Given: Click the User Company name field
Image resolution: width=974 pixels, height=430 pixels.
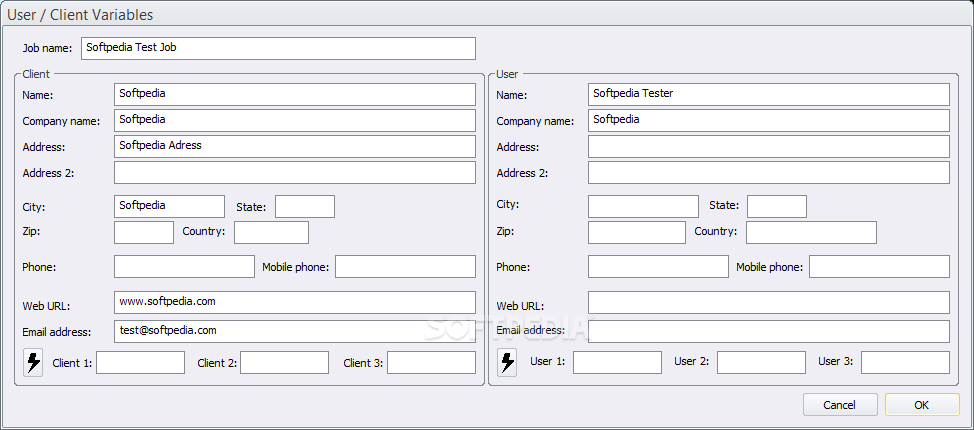Looking at the screenshot, I should 769,121.
